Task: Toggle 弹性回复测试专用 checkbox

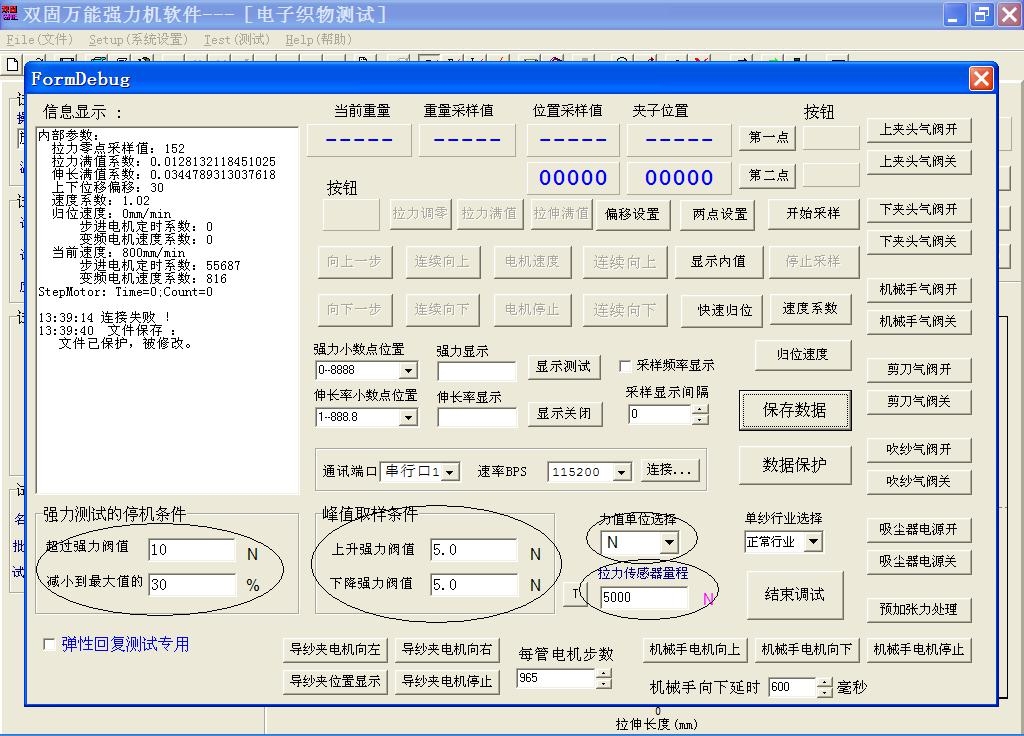Action: (x=50, y=645)
